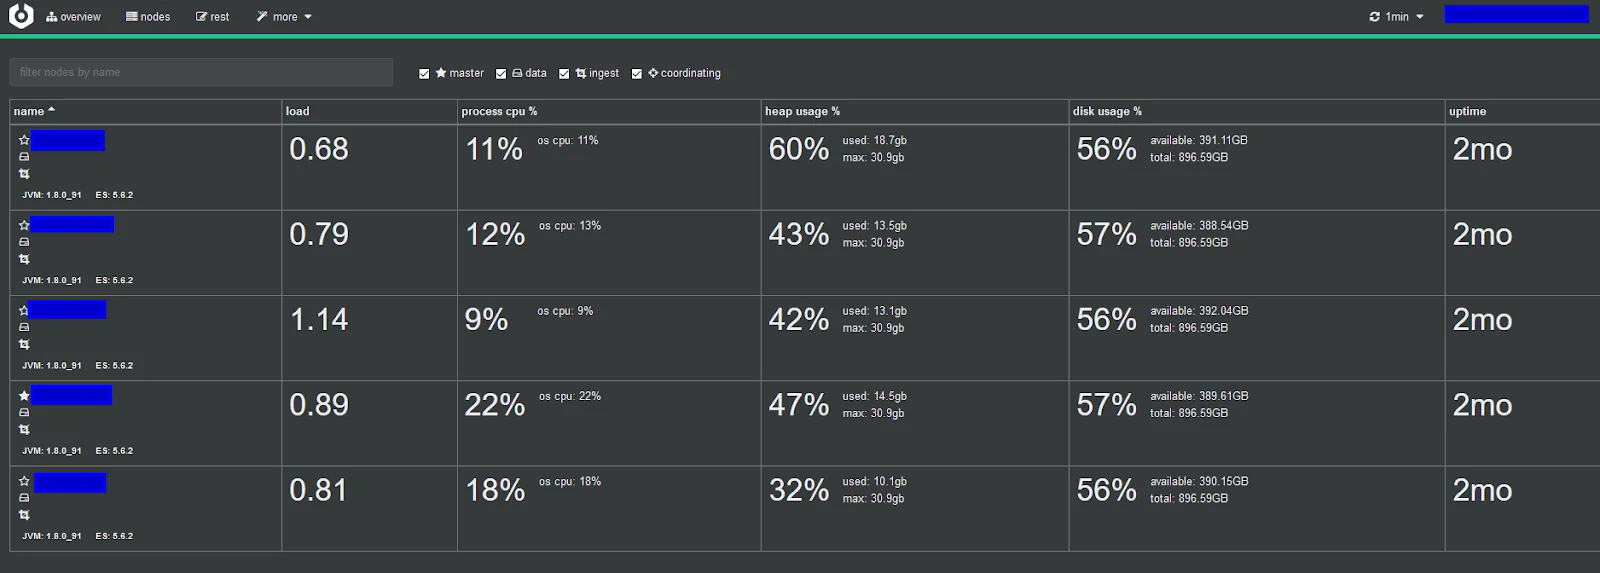This screenshot has width=1600, height=573.
Task: Click the hollow star icon on first node
Action: (x=24, y=140)
